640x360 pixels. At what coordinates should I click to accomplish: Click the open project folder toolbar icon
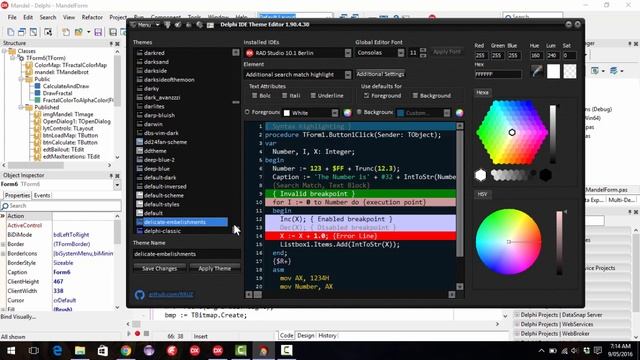click(x=78, y=32)
